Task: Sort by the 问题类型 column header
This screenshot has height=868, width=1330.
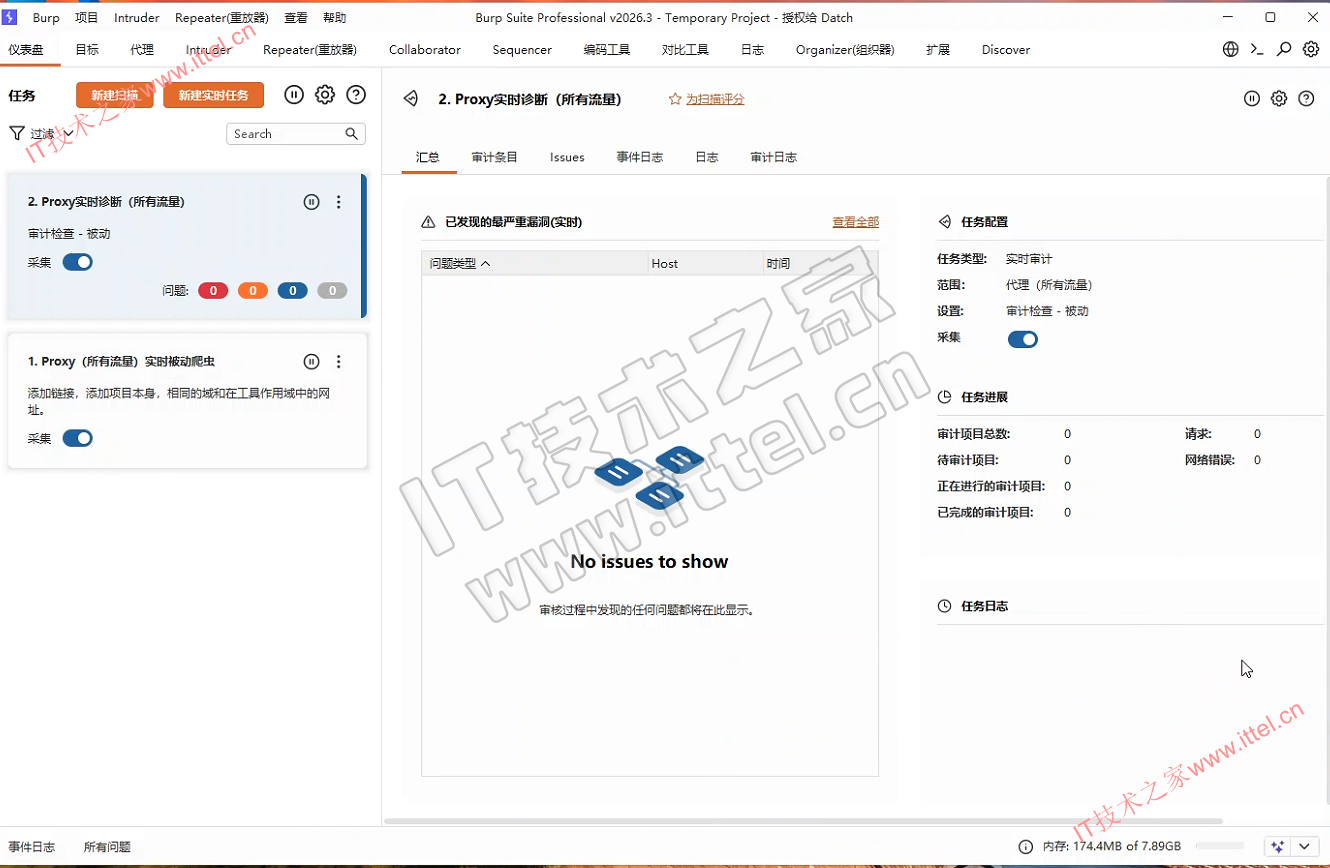Action: point(460,264)
